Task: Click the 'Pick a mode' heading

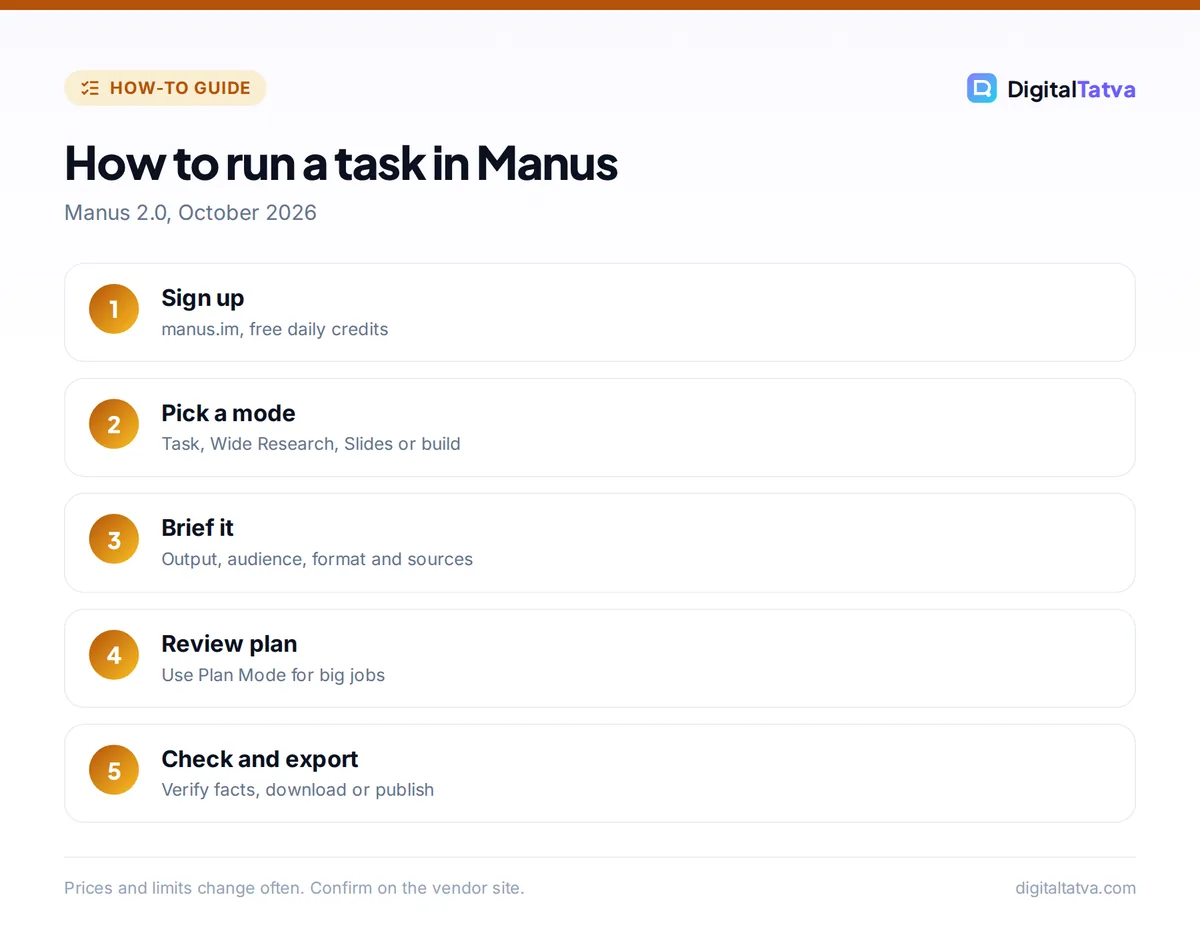Action: click(x=228, y=413)
